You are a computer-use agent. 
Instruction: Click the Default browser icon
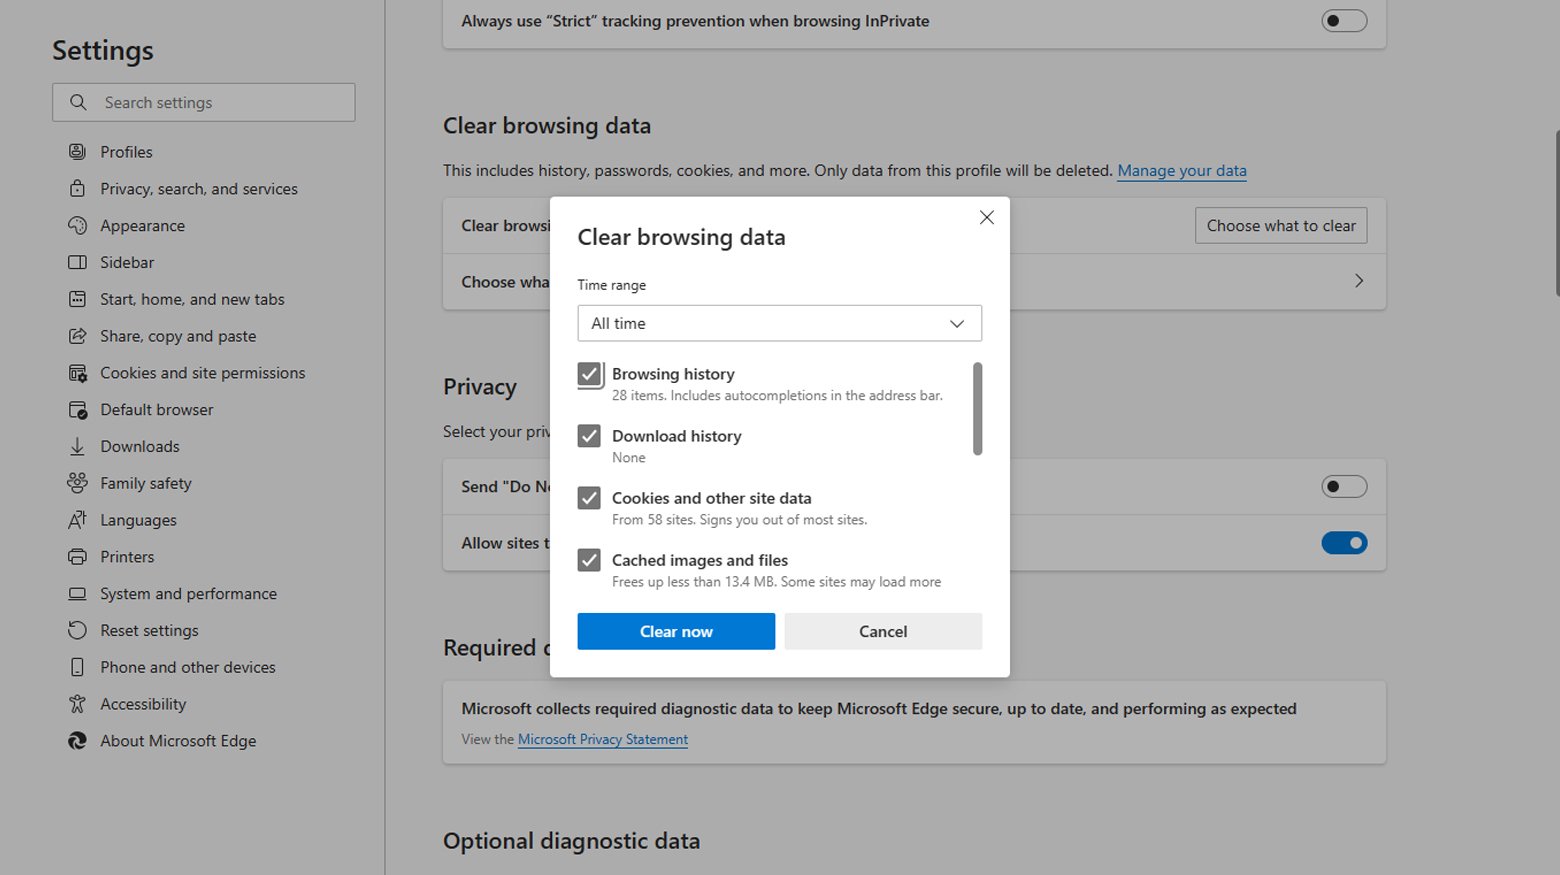point(77,409)
